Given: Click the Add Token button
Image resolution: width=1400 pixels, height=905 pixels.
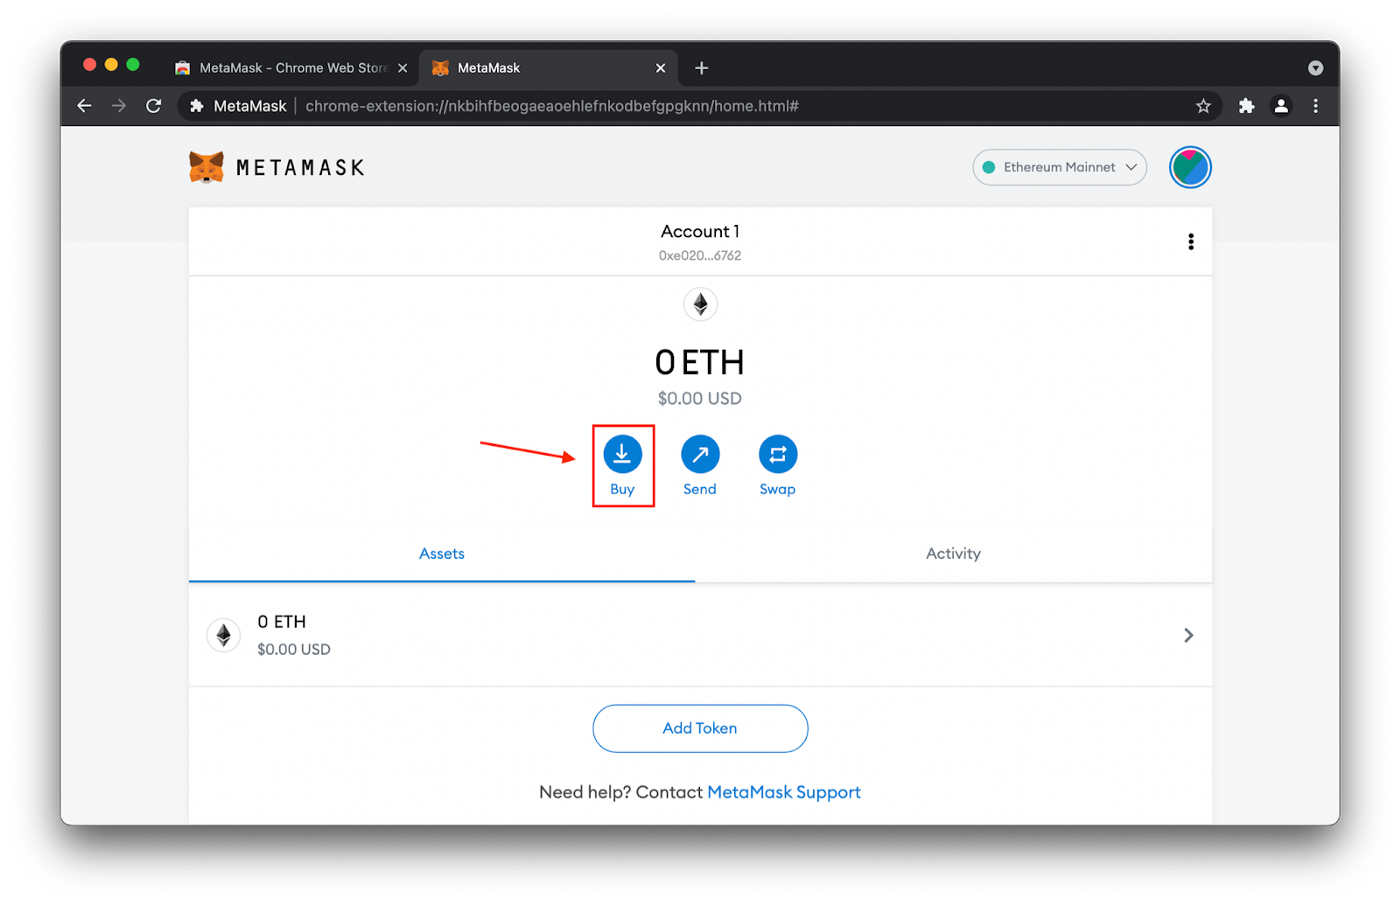Looking at the screenshot, I should (x=700, y=728).
